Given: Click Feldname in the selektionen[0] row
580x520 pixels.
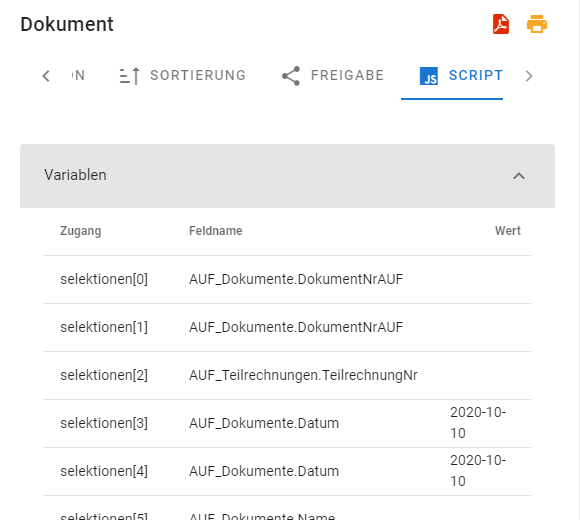Looking at the screenshot, I should 296,279.
